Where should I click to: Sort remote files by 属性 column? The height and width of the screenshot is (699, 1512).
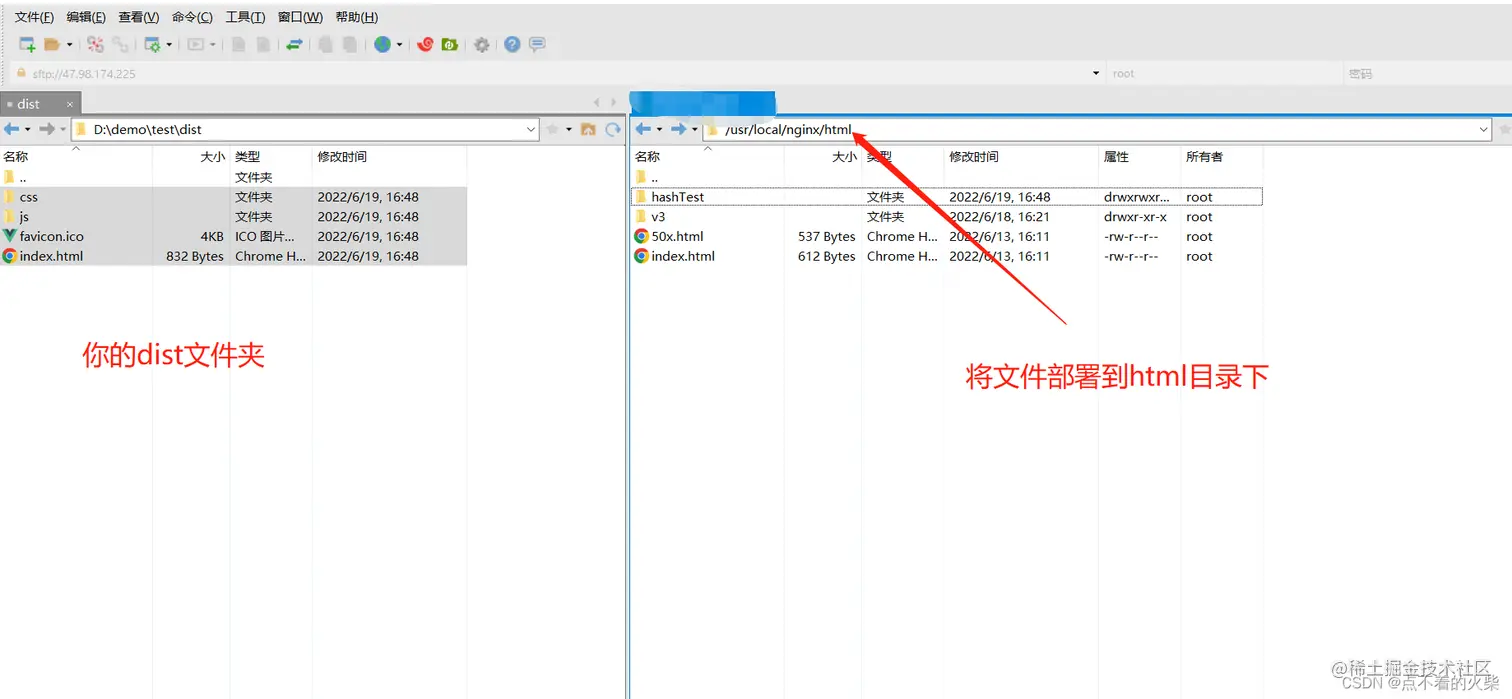[1139, 157]
